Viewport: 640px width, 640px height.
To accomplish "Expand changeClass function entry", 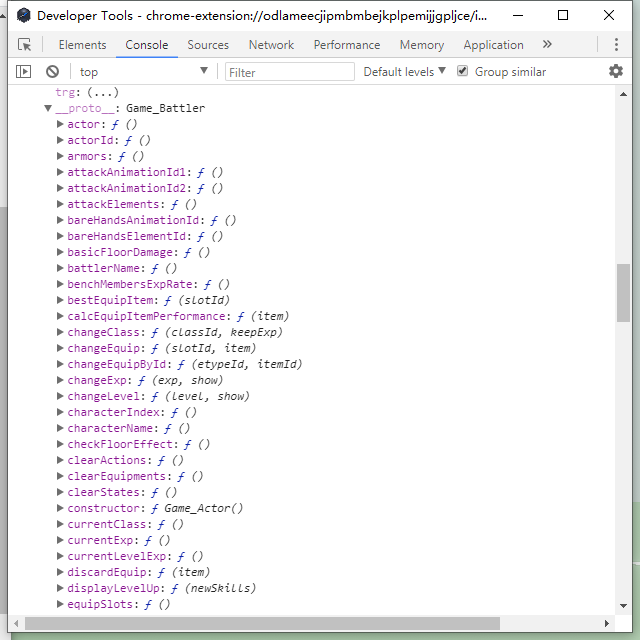I will [x=60, y=332].
